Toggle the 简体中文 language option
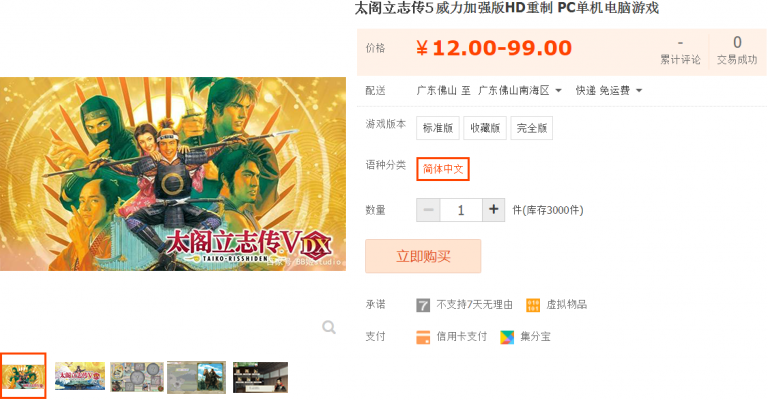The height and width of the screenshot is (401, 768). pos(443,169)
